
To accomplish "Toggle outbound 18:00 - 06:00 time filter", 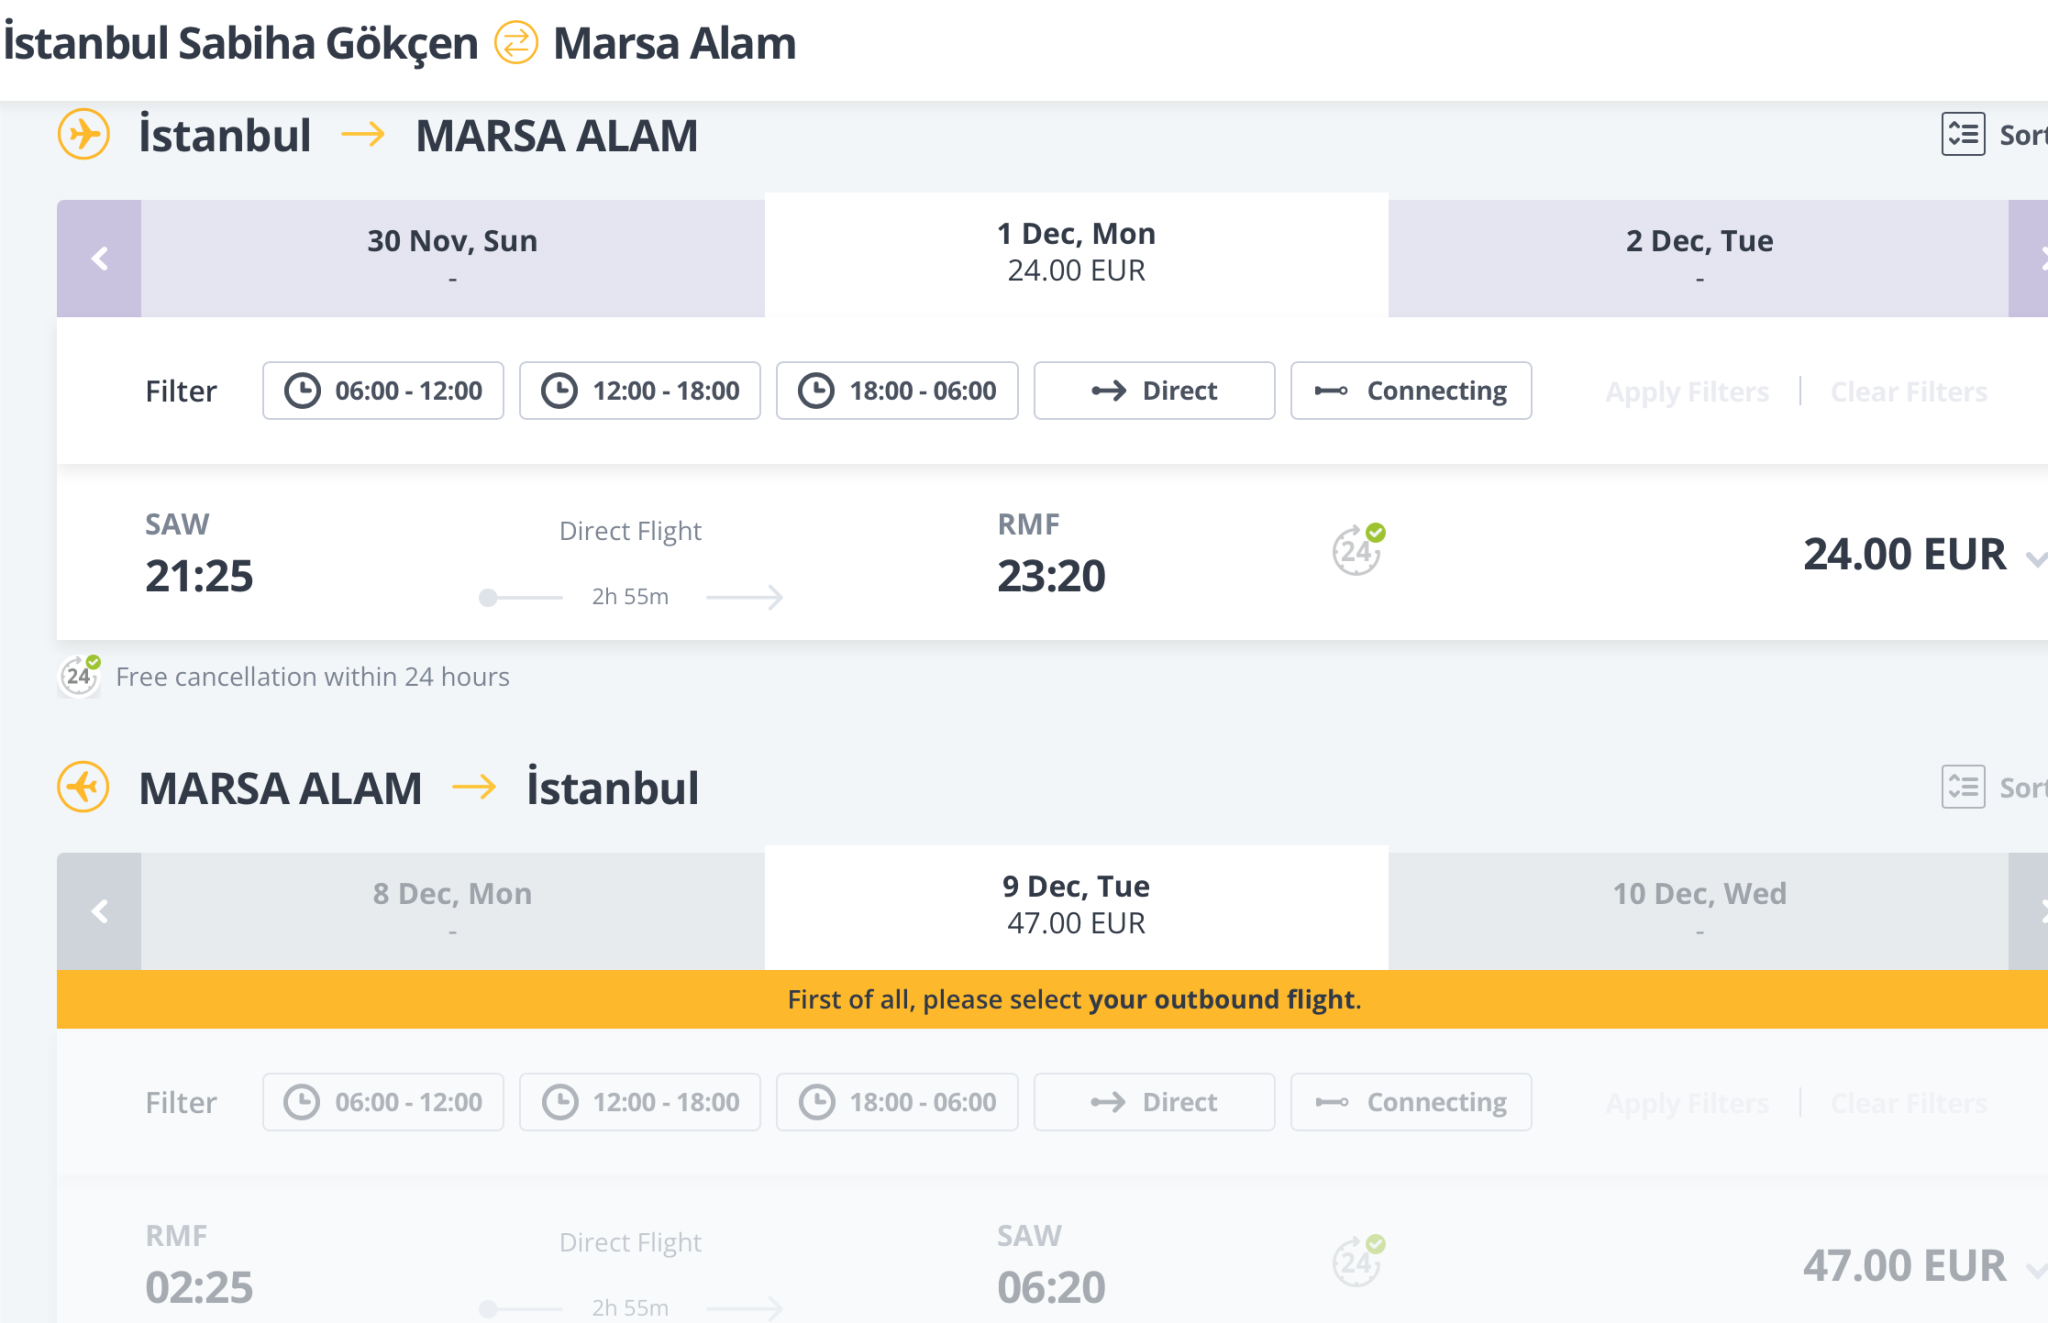I will (897, 391).
